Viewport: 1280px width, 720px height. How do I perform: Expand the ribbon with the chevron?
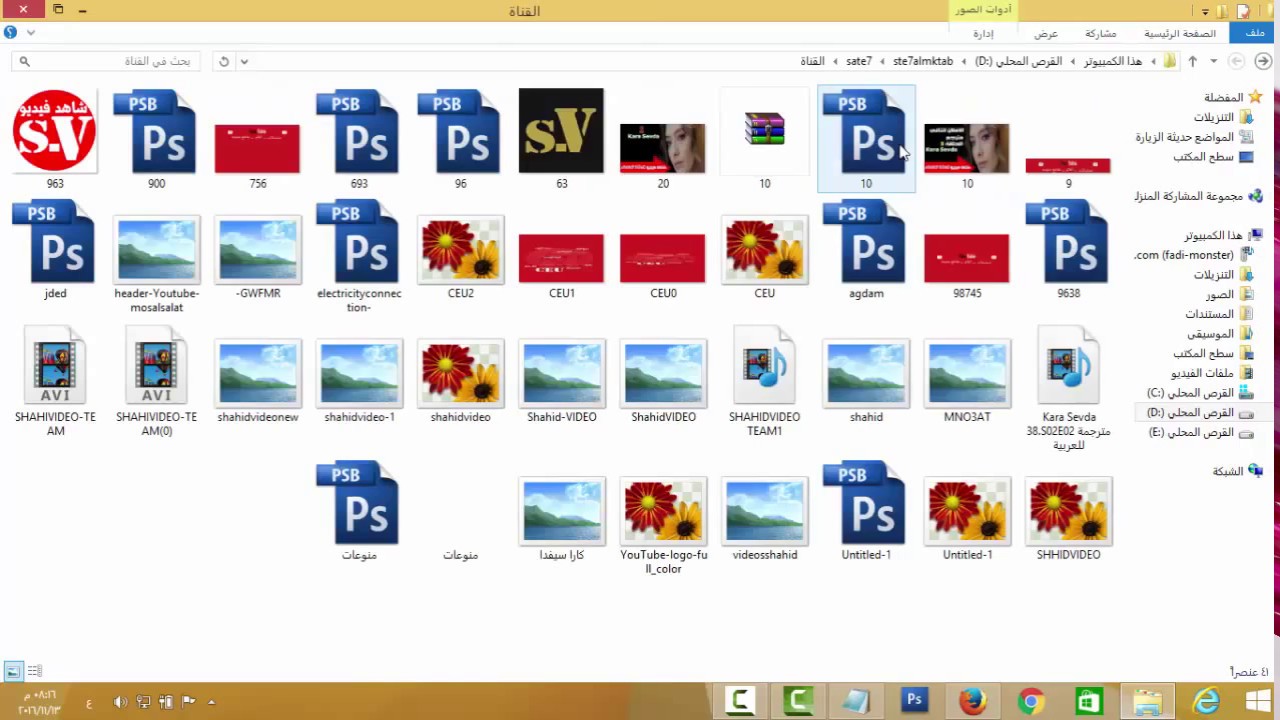(x=31, y=32)
